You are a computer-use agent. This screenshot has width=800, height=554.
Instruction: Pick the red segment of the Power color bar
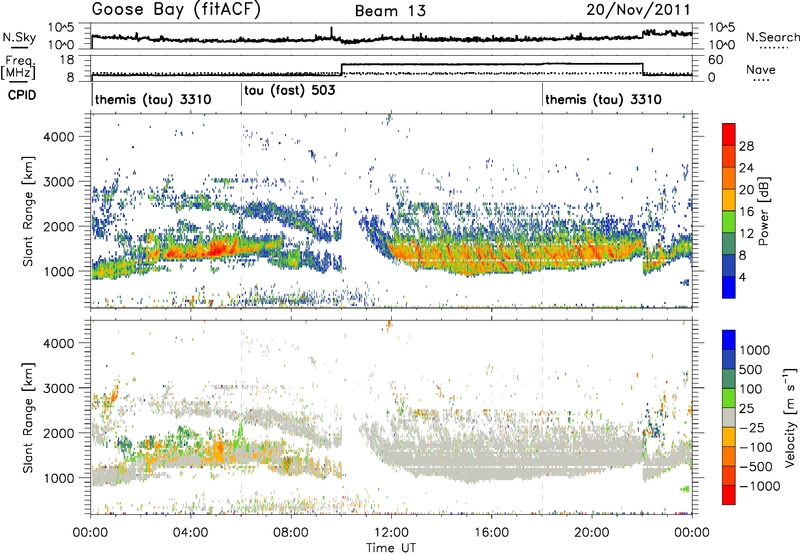click(x=729, y=134)
